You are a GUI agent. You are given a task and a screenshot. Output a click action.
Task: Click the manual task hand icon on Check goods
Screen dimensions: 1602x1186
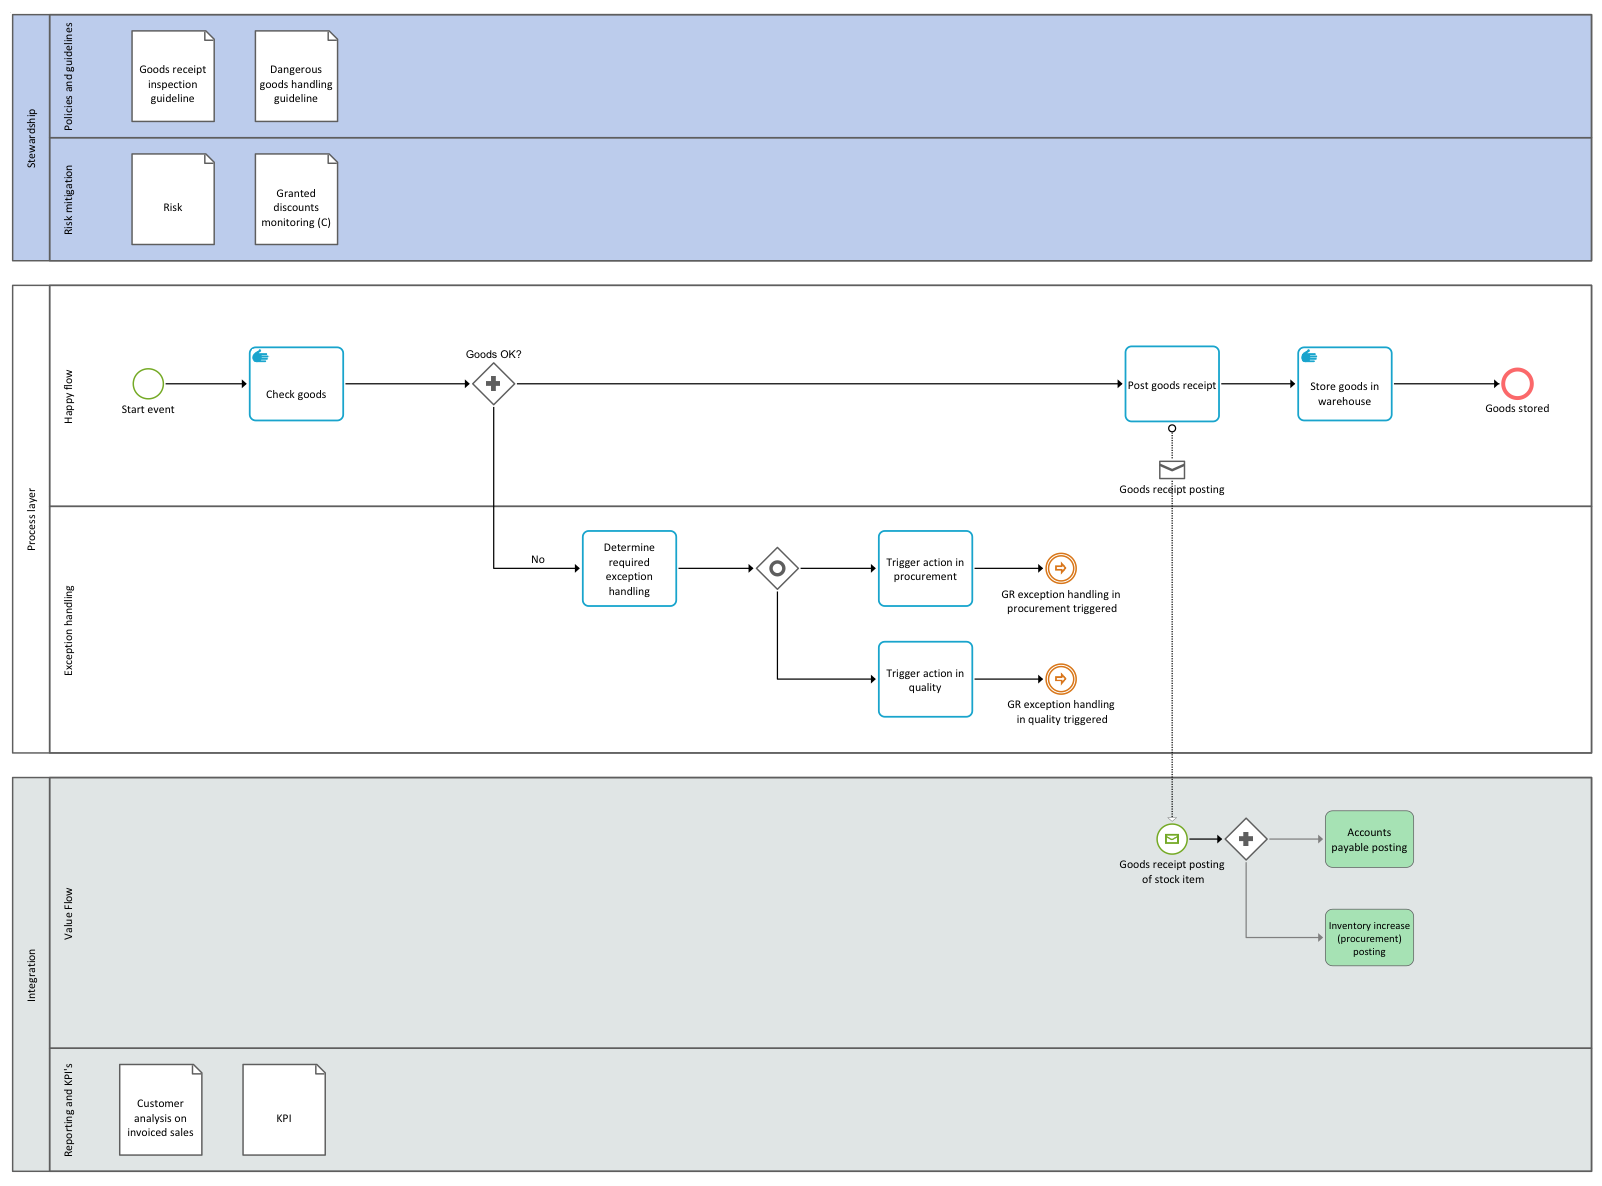point(260,356)
